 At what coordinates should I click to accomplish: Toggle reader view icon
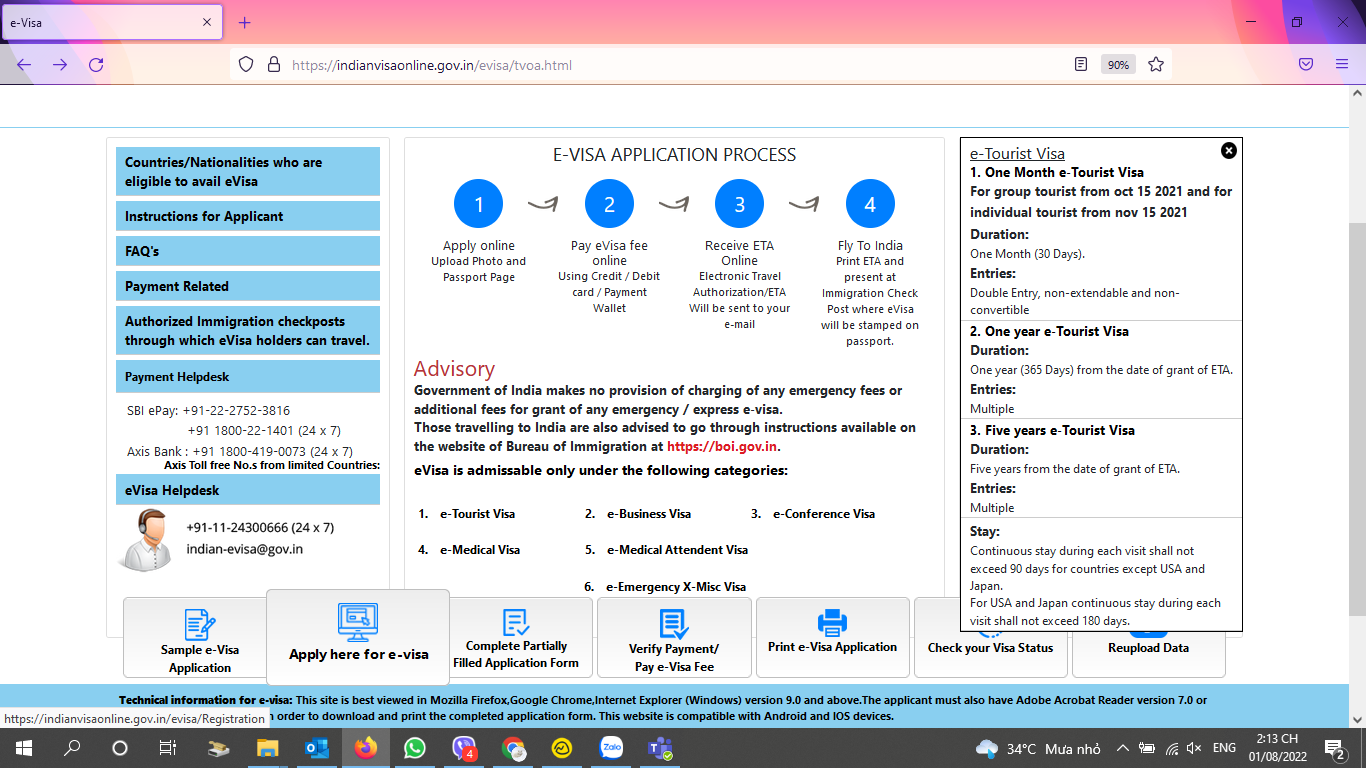1081,64
